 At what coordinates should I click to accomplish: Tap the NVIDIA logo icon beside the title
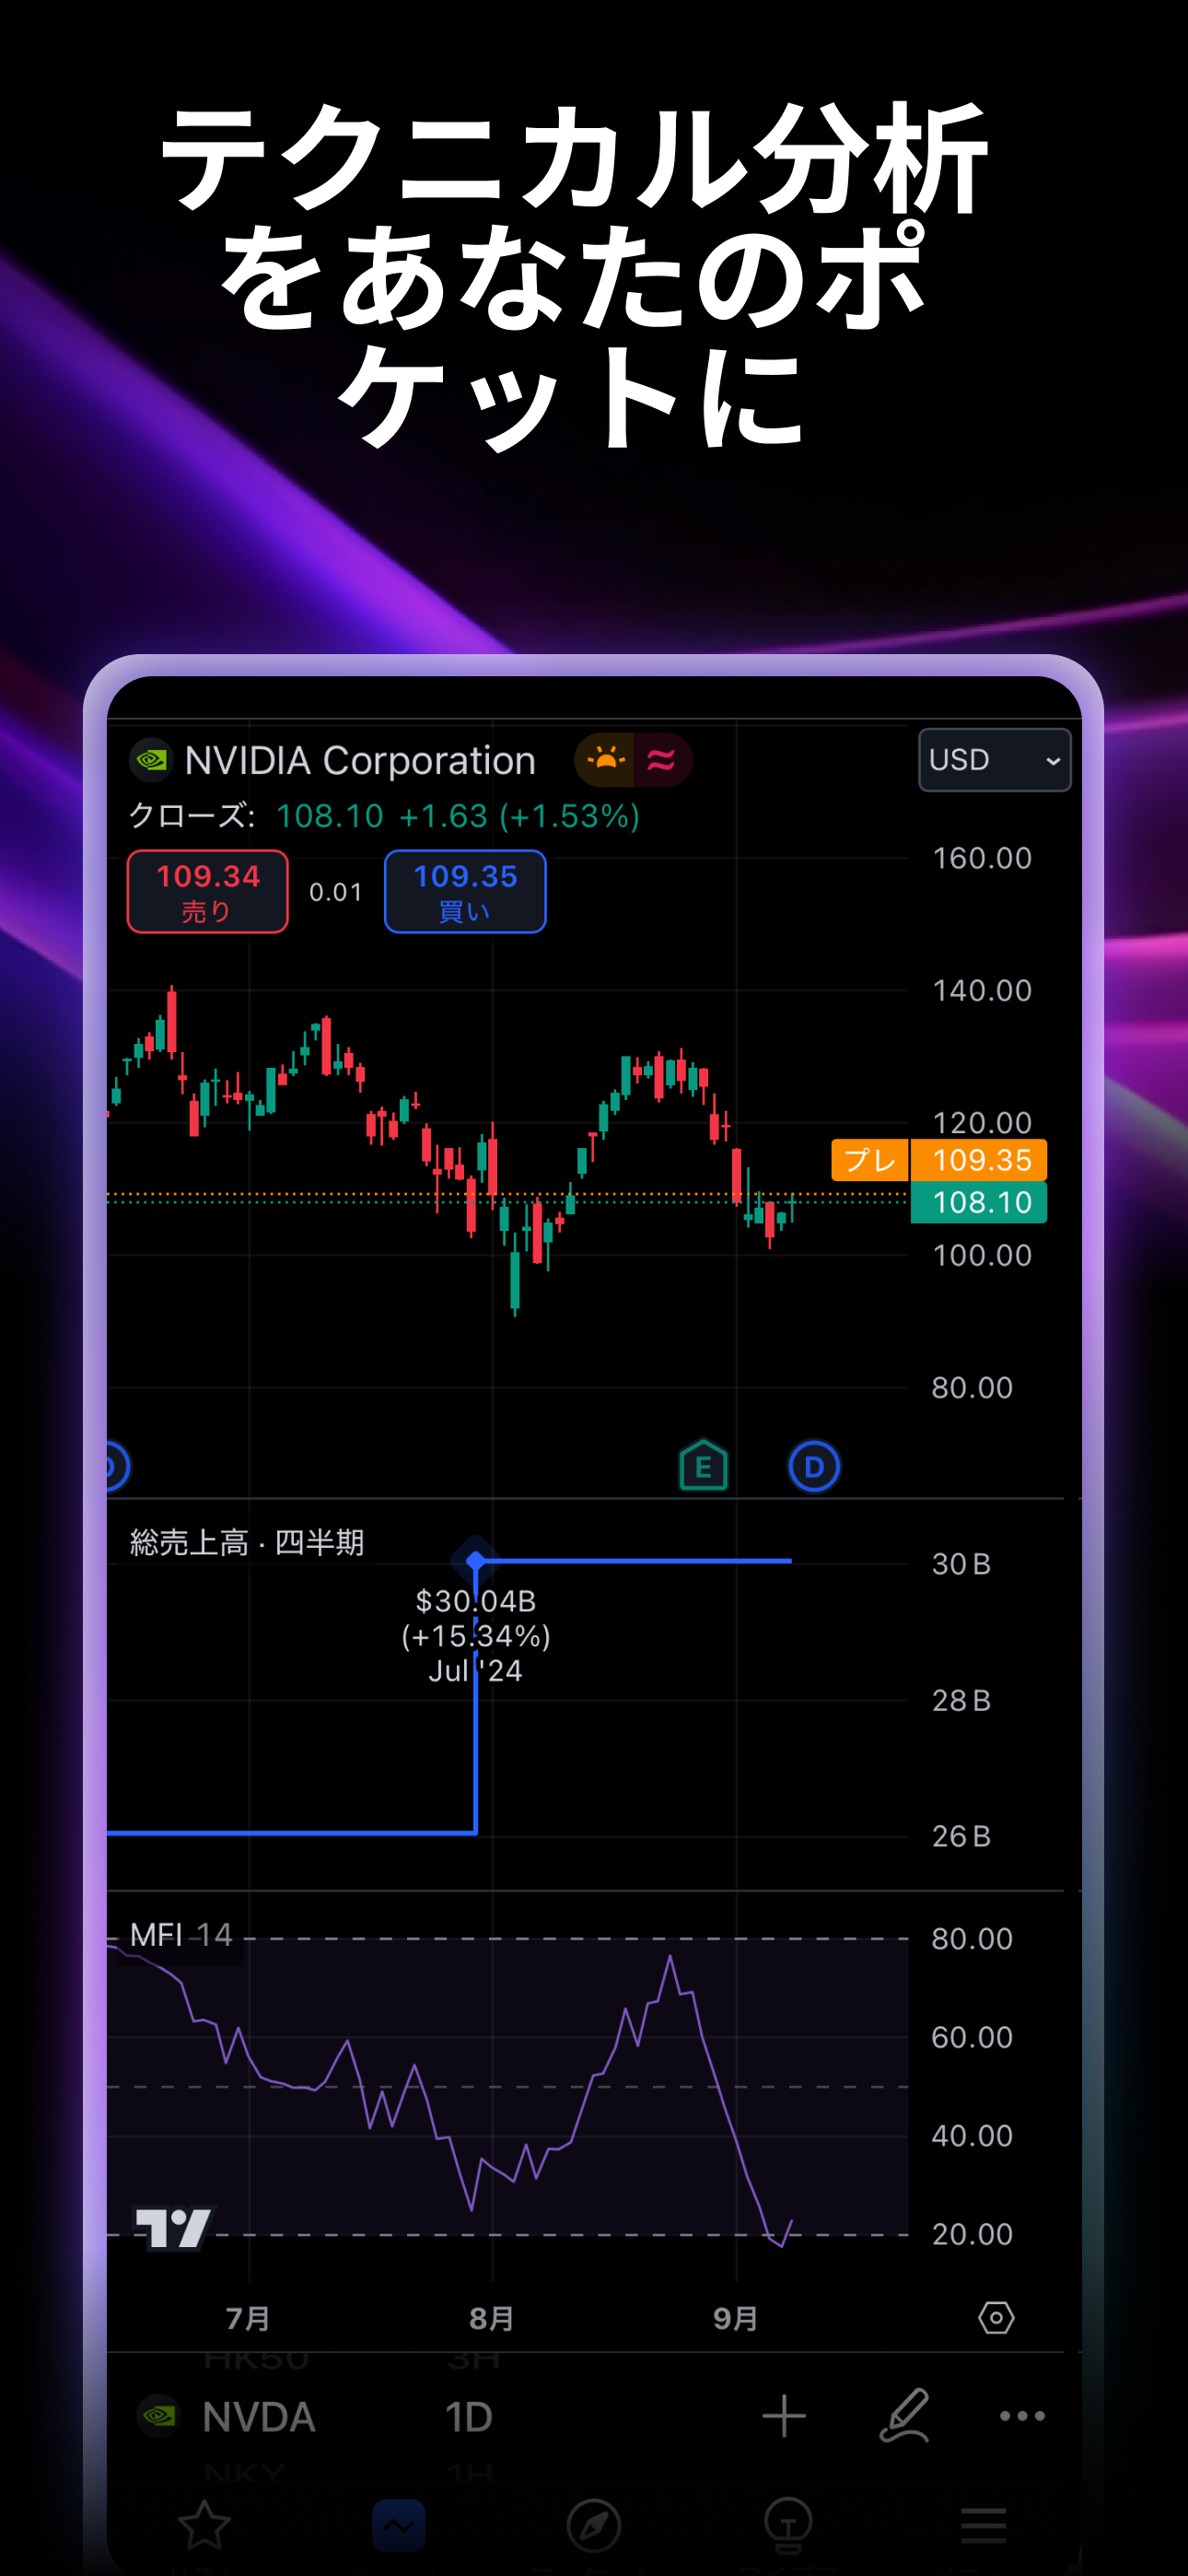151,761
